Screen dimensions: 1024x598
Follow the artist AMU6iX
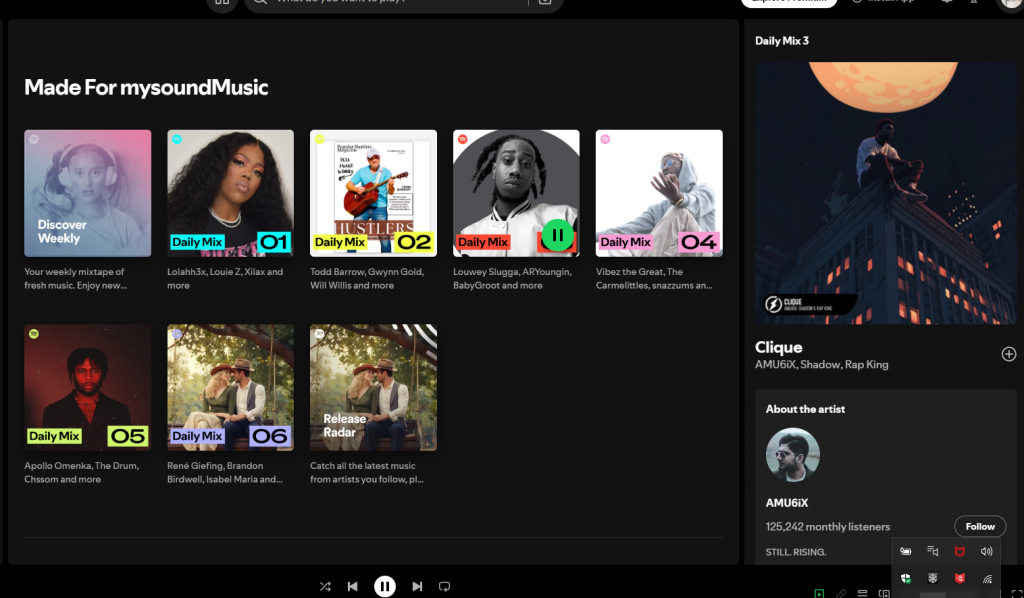point(980,526)
